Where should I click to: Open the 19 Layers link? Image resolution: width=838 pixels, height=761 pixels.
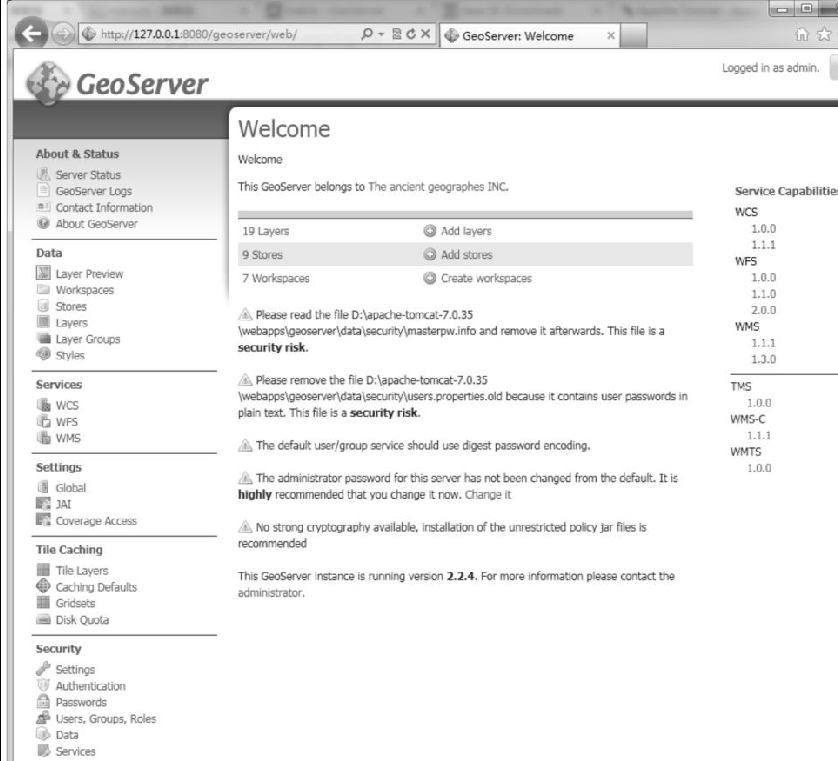coord(266,231)
